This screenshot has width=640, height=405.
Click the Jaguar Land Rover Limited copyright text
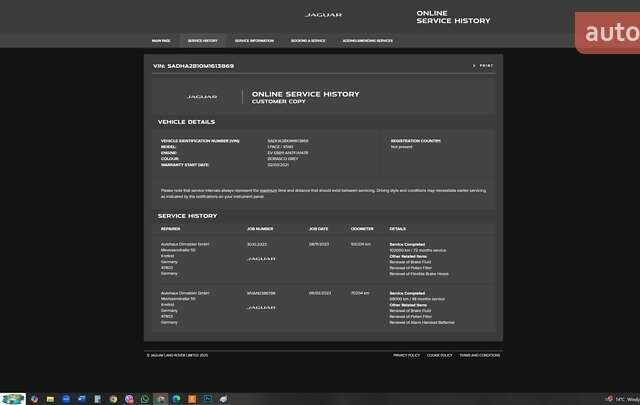(x=178, y=355)
